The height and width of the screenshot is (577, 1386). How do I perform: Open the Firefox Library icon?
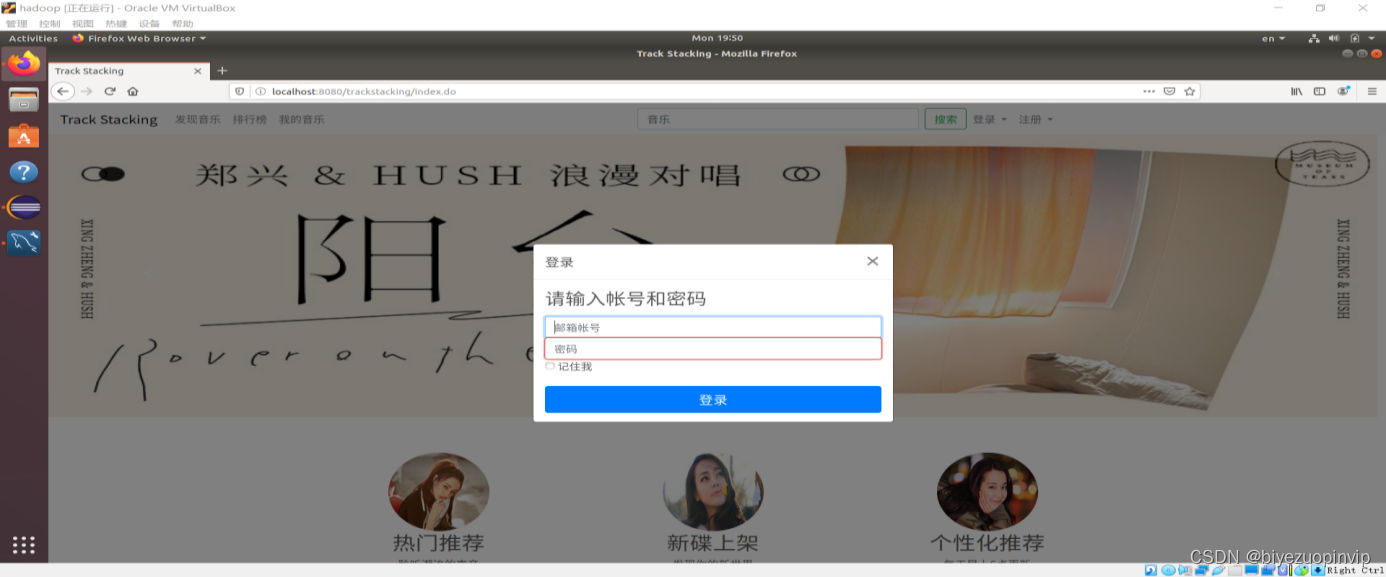[1297, 91]
